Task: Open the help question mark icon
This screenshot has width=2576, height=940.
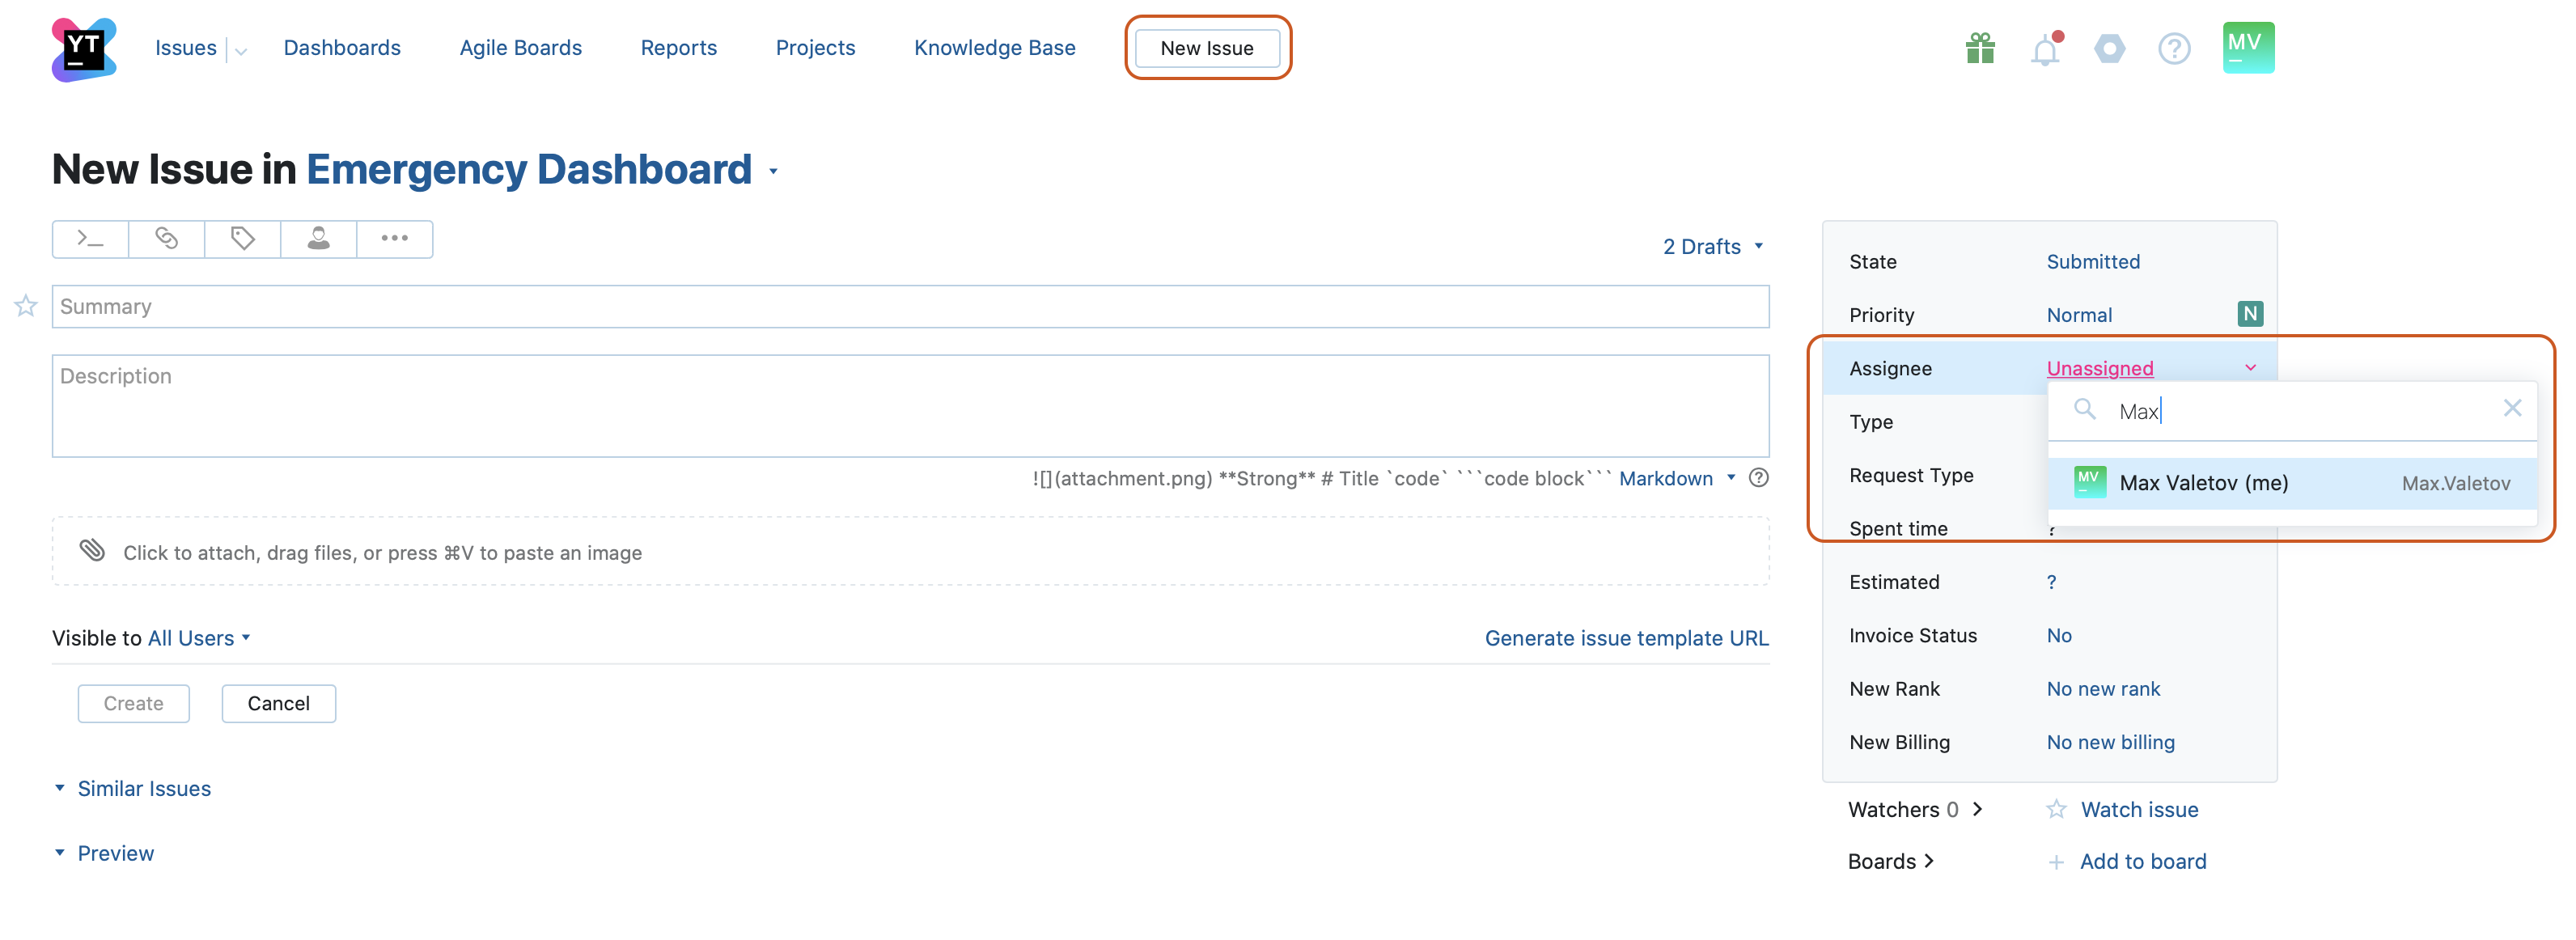Action: pyautogui.click(x=2174, y=48)
